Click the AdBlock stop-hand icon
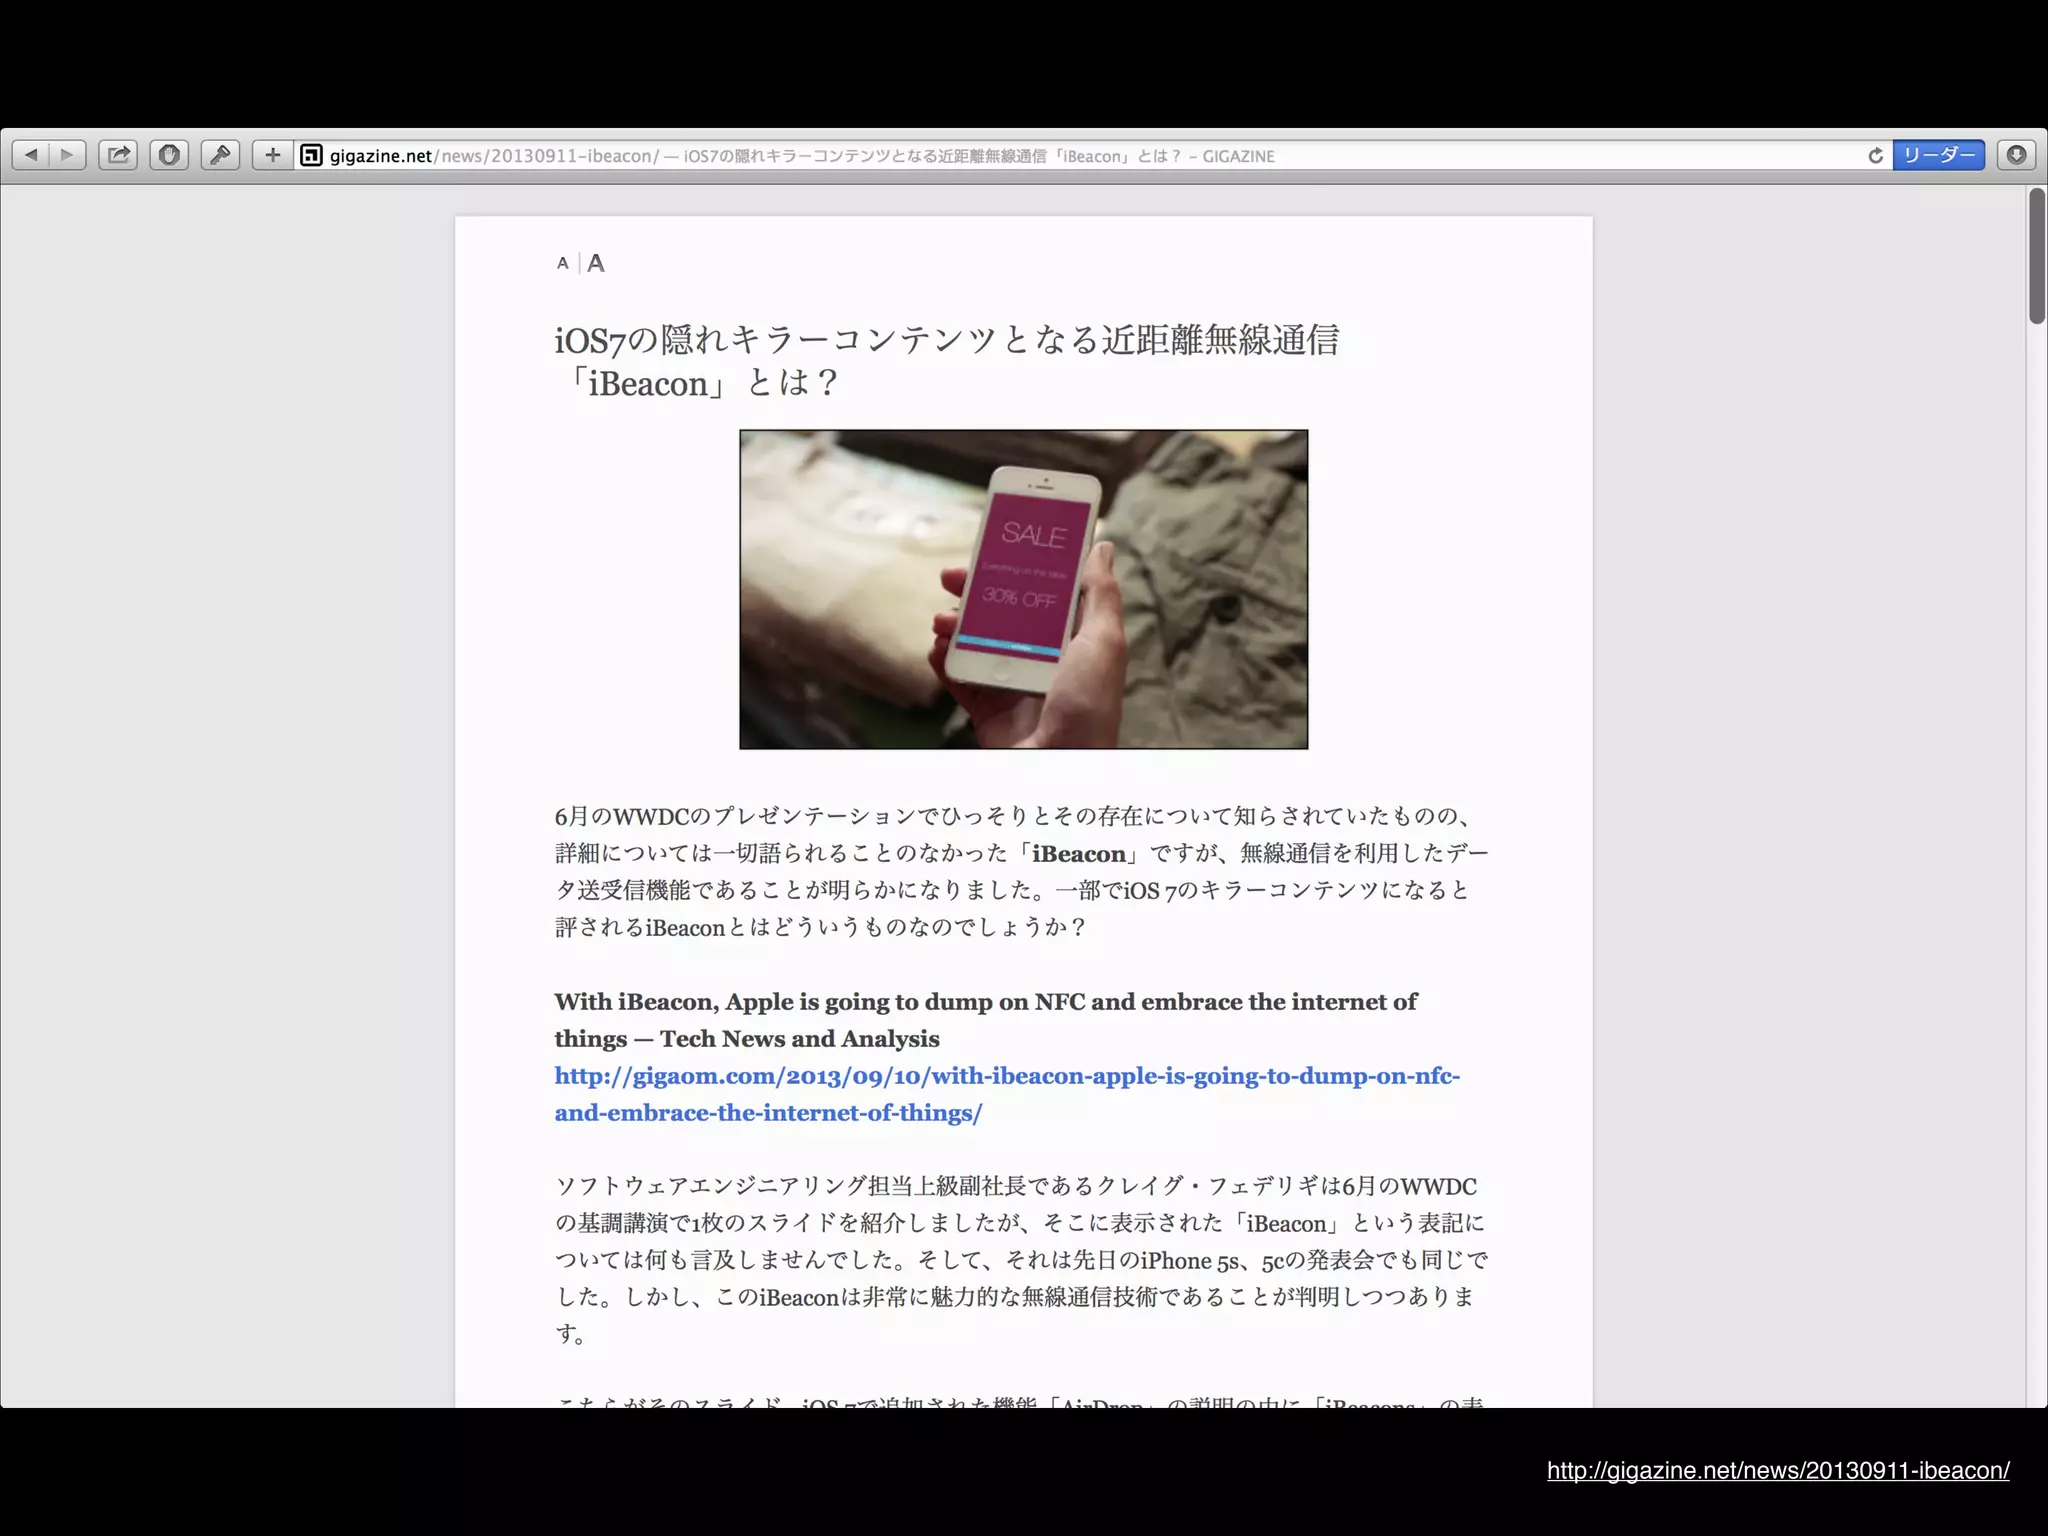Viewport: 2048px width, 1536px height. [169, 155]
